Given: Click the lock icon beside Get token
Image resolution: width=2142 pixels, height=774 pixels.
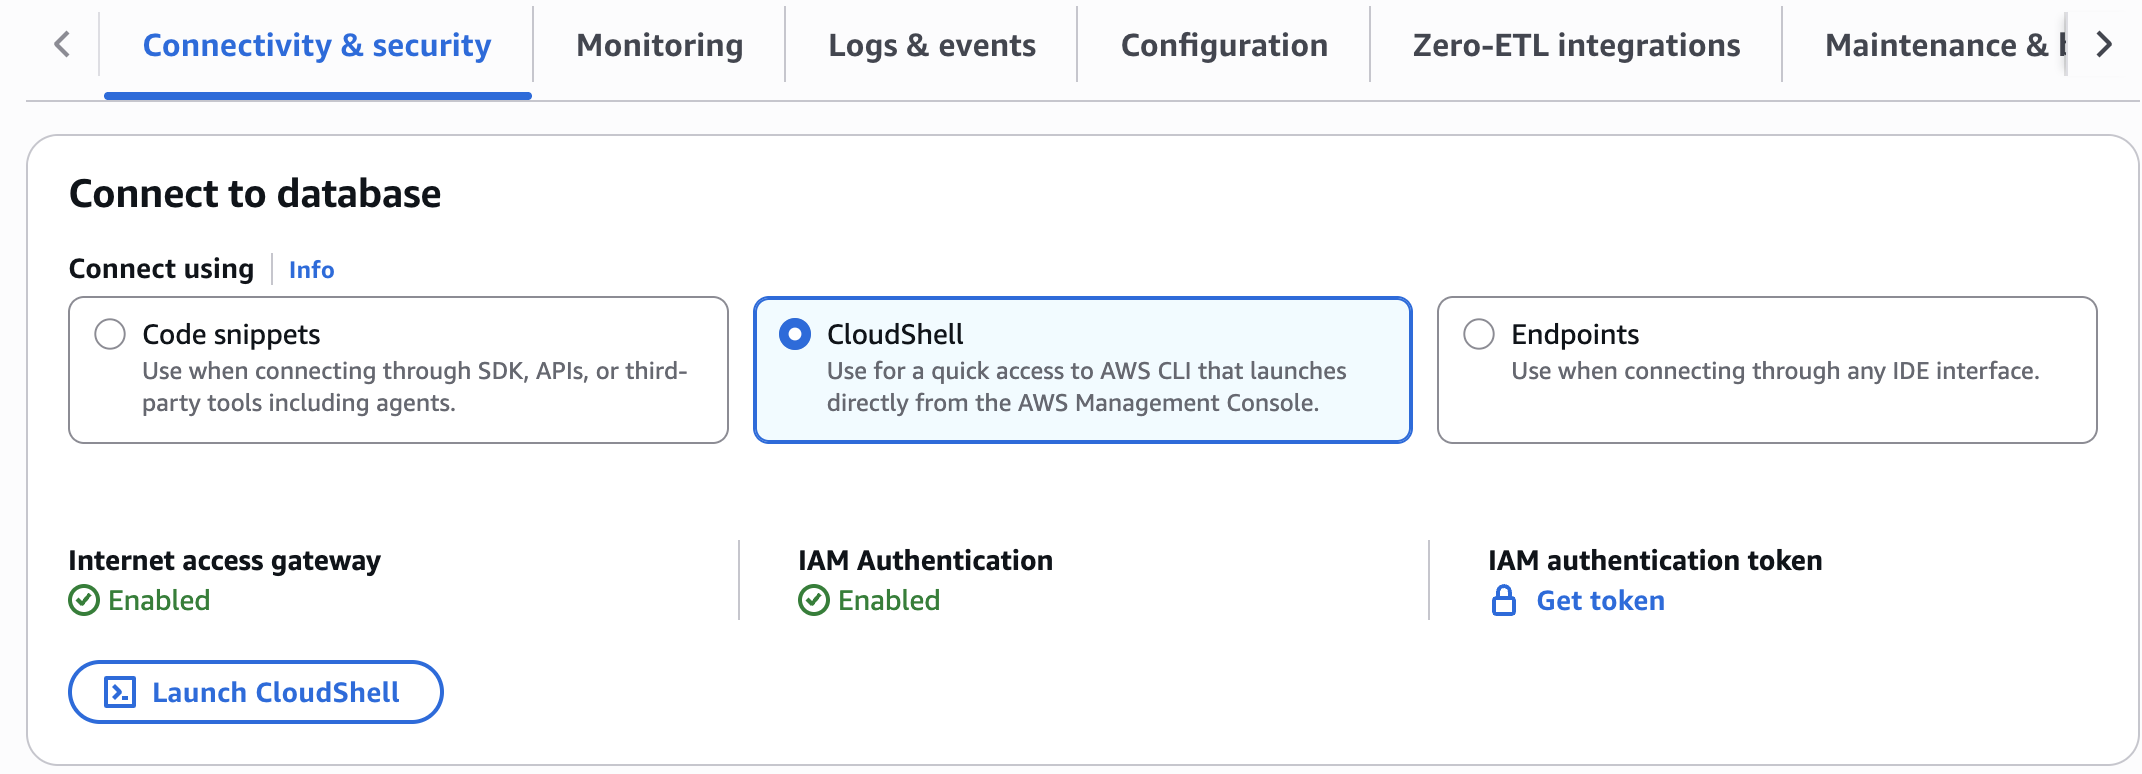Looking at the screenshot, I should click(1504, 600).
